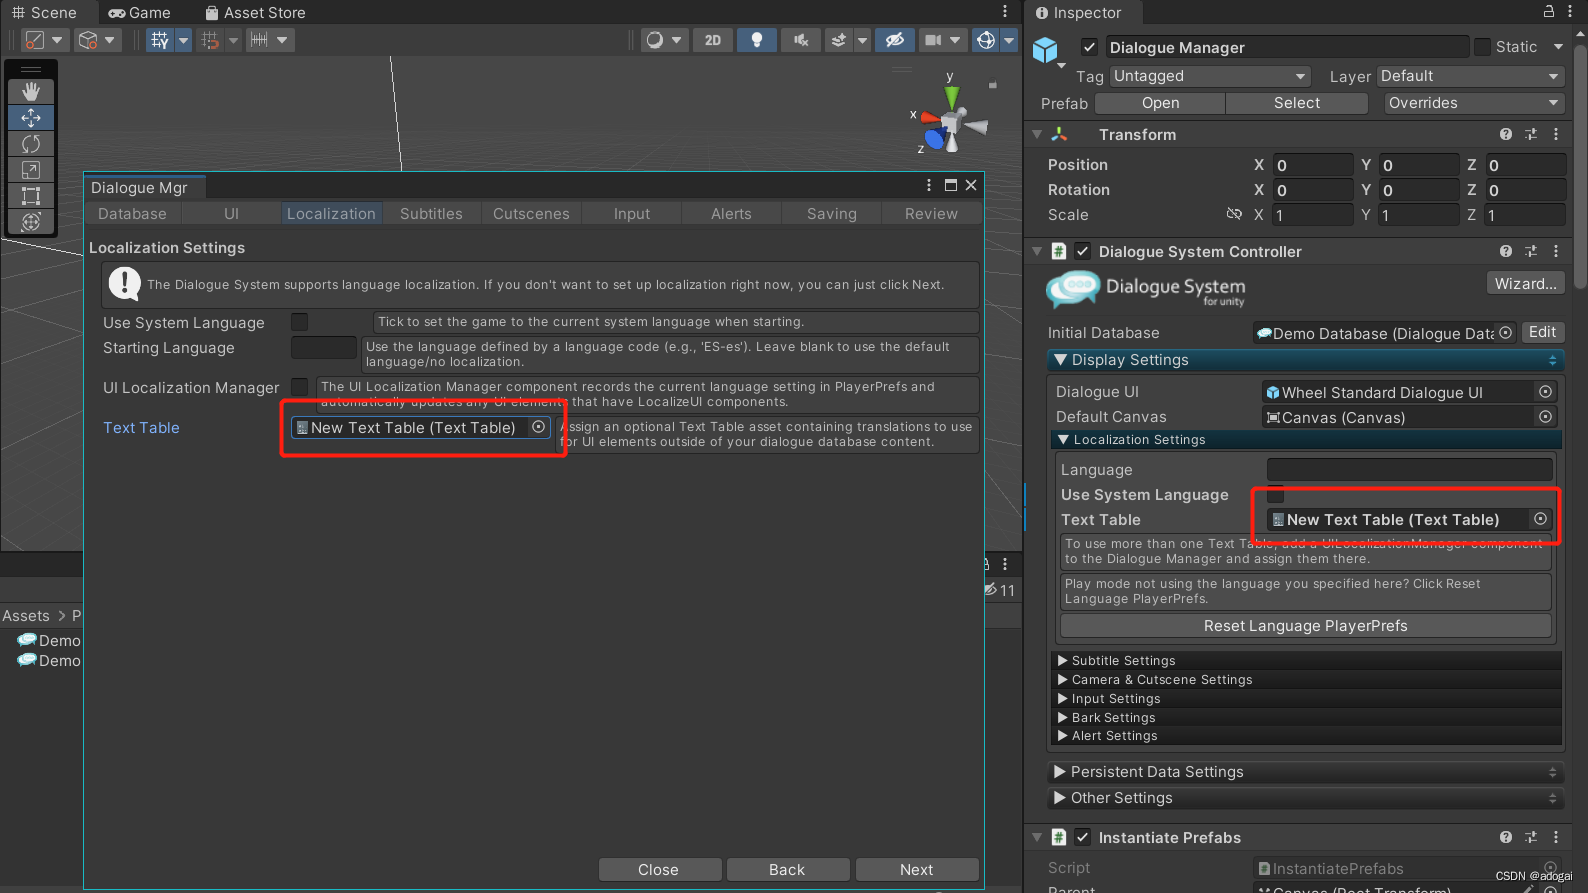Select the Hand view tool
Image resolution: width=1588 pixels, height=893 pixels.
click(x=31, y=91)
